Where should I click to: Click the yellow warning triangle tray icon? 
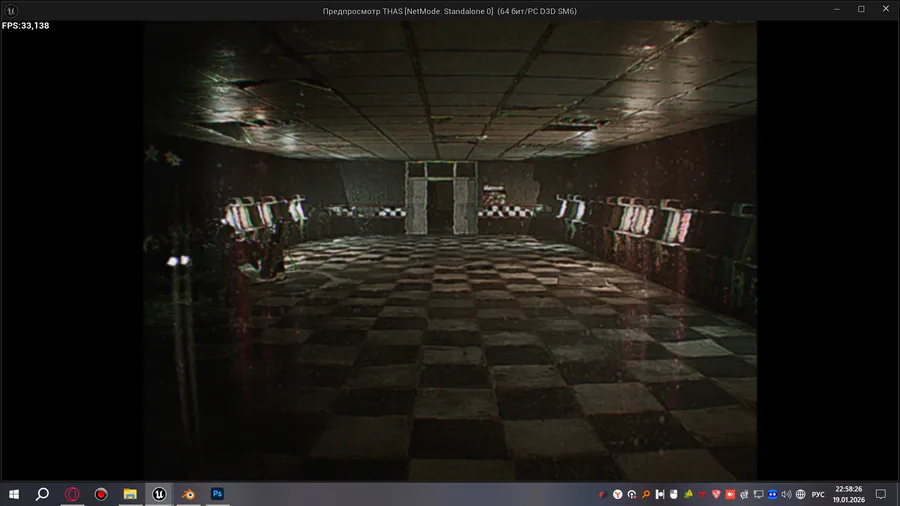(x=688, y=493)
